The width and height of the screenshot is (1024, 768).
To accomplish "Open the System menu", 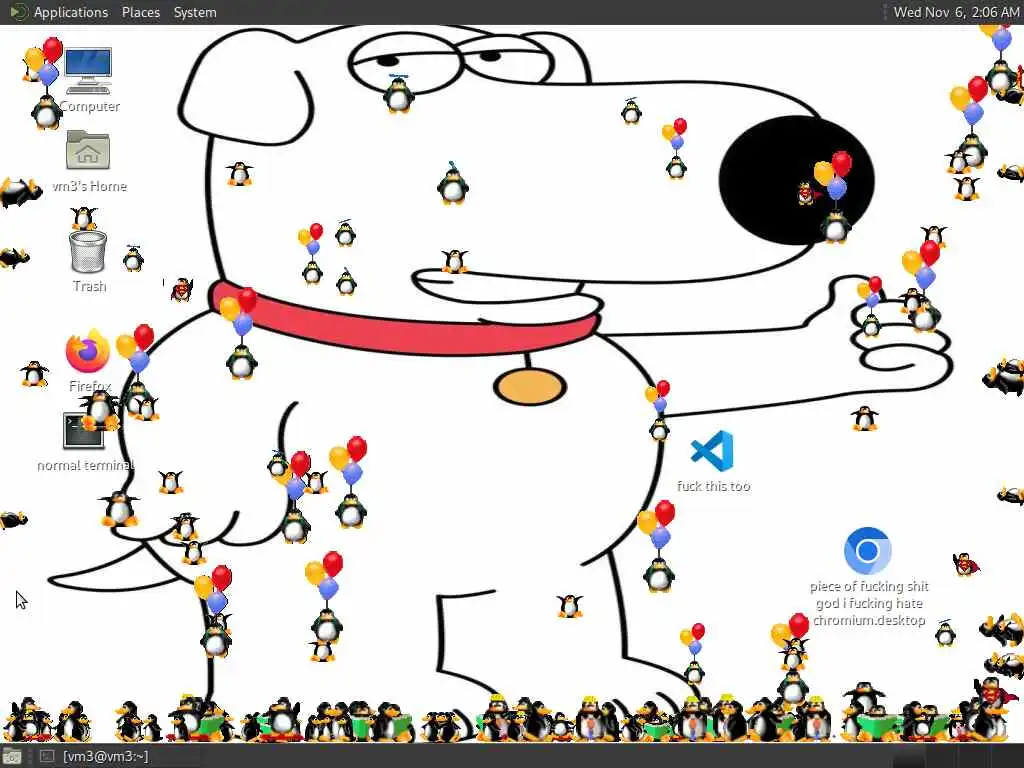I will point(195,12).
